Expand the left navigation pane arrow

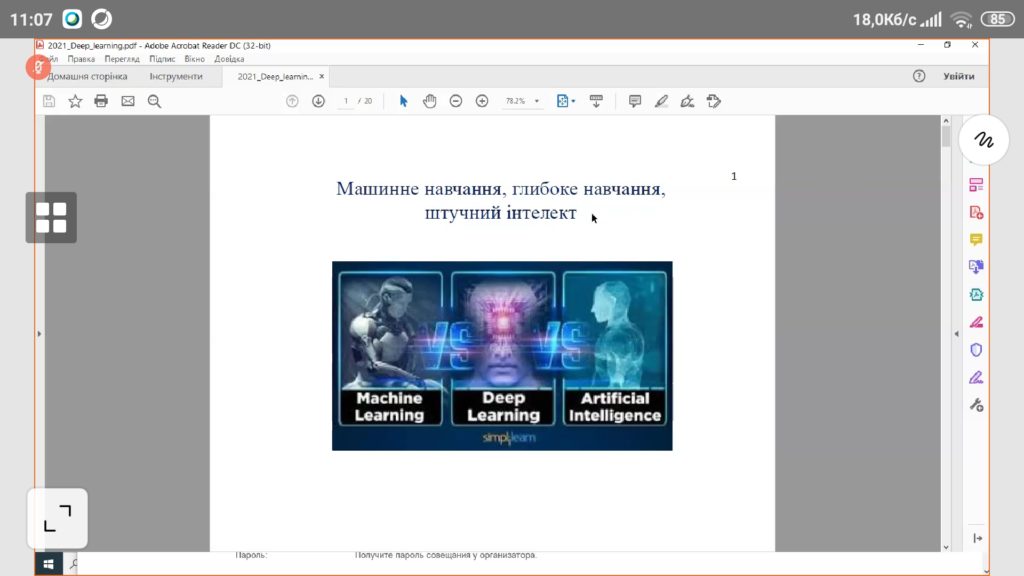pos(40,333)
